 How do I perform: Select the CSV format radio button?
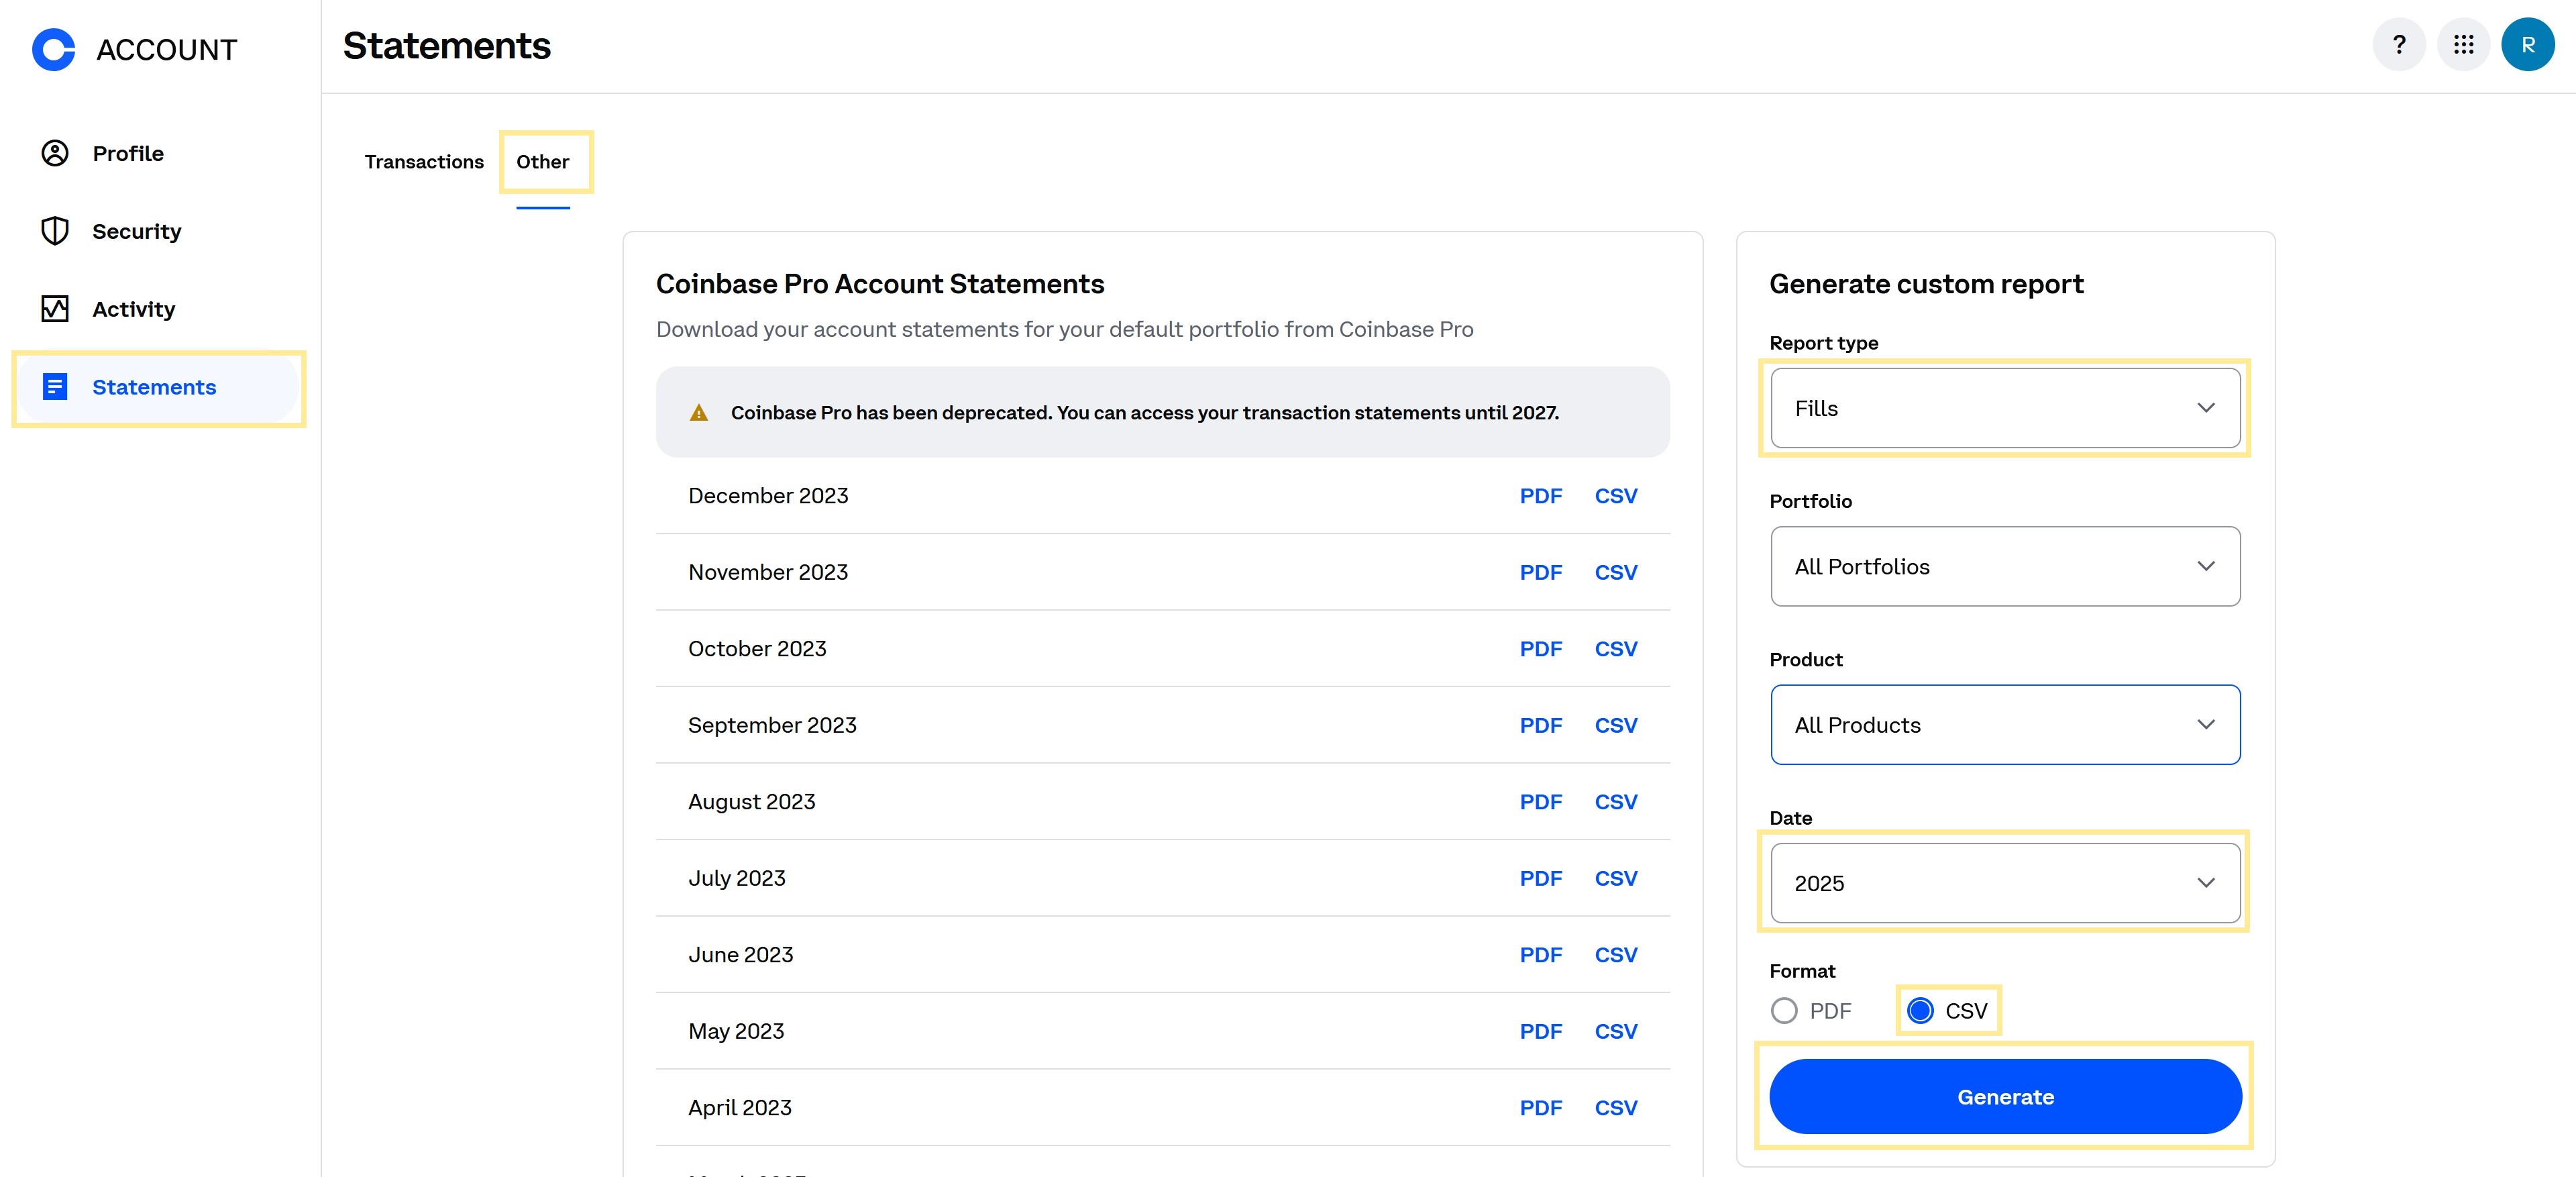pyautogui.click(x=1920, y=1011)
